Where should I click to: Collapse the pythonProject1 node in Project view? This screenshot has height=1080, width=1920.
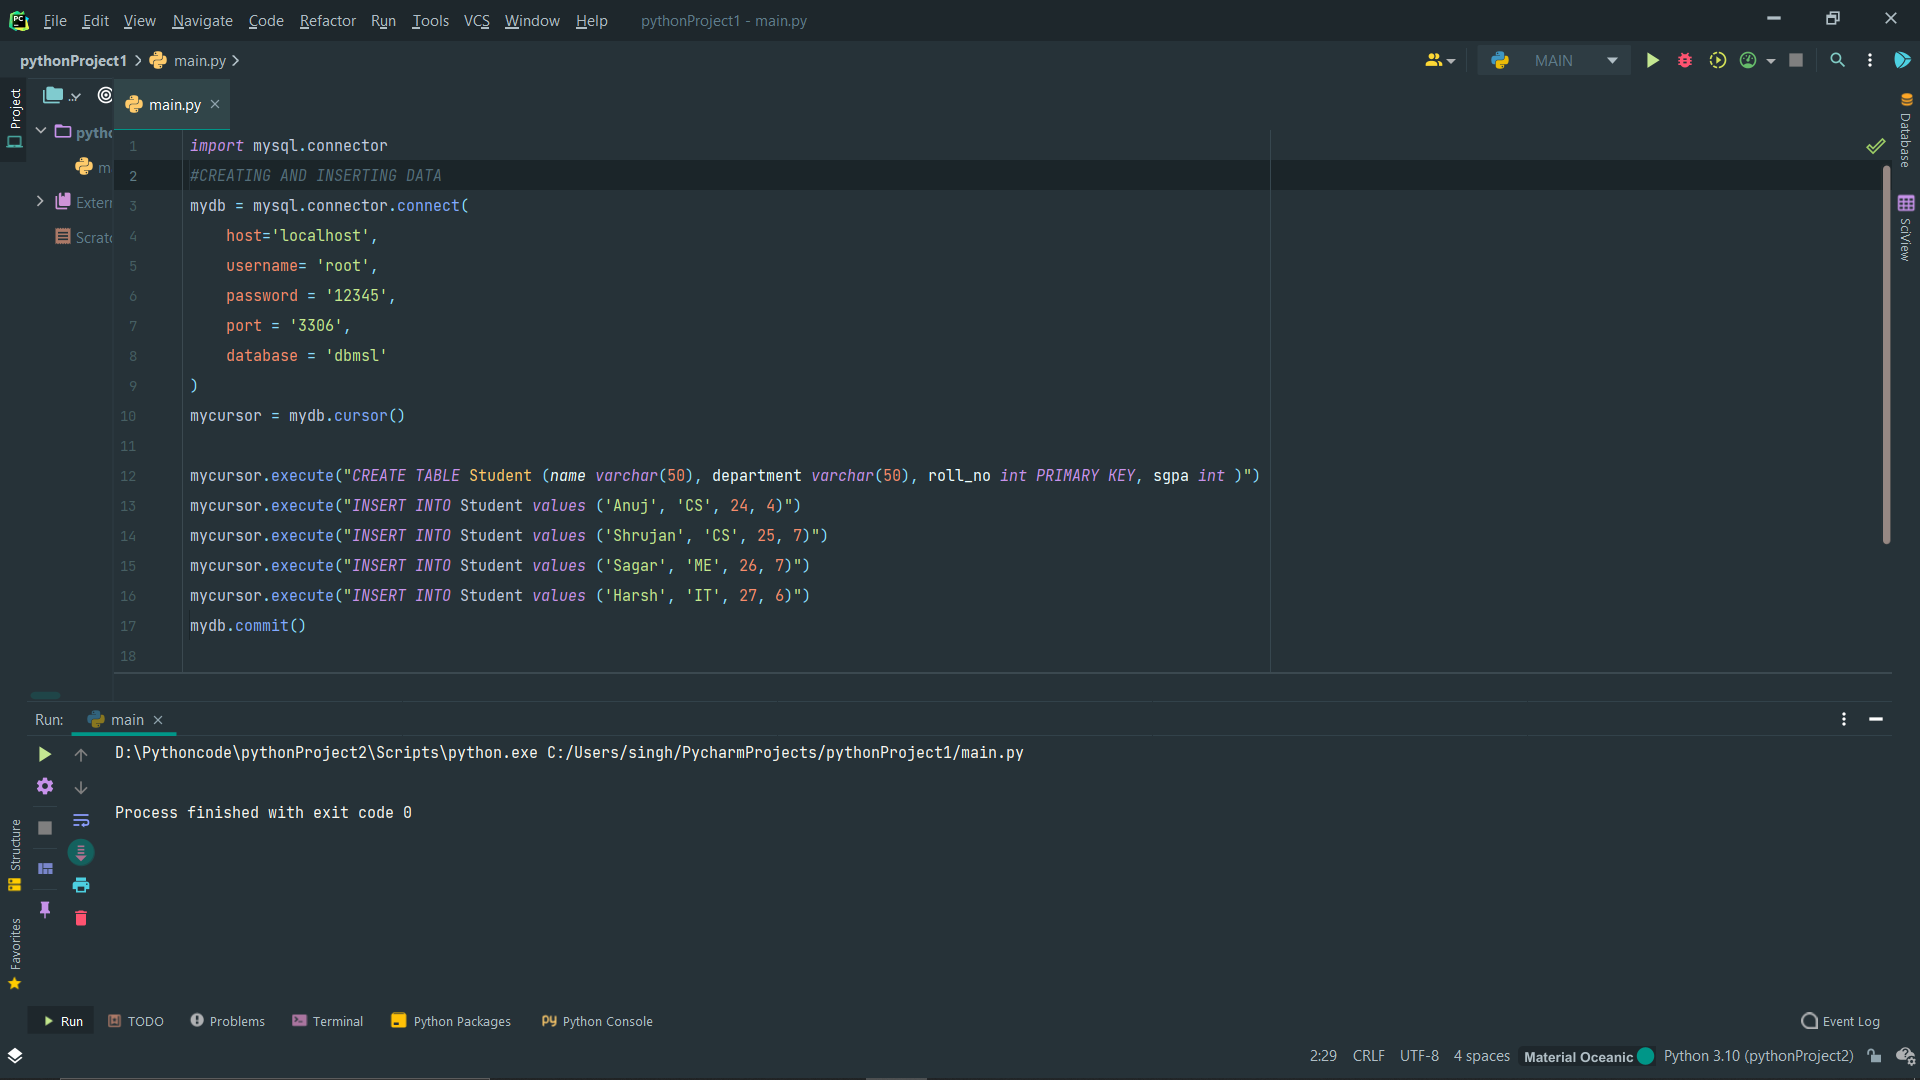(40, 130)
